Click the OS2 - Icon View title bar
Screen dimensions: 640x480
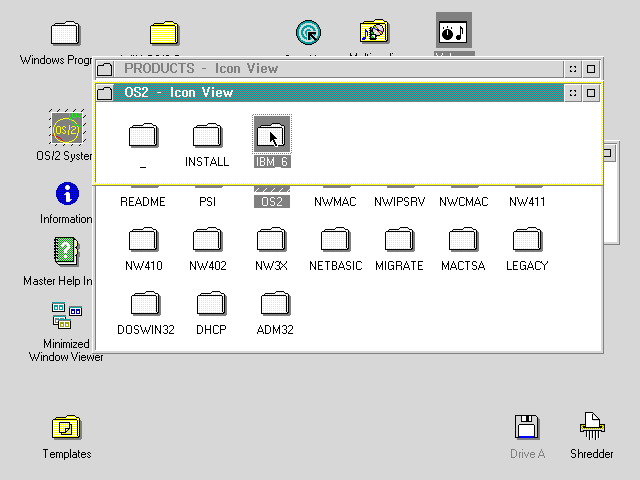[339, 93]
